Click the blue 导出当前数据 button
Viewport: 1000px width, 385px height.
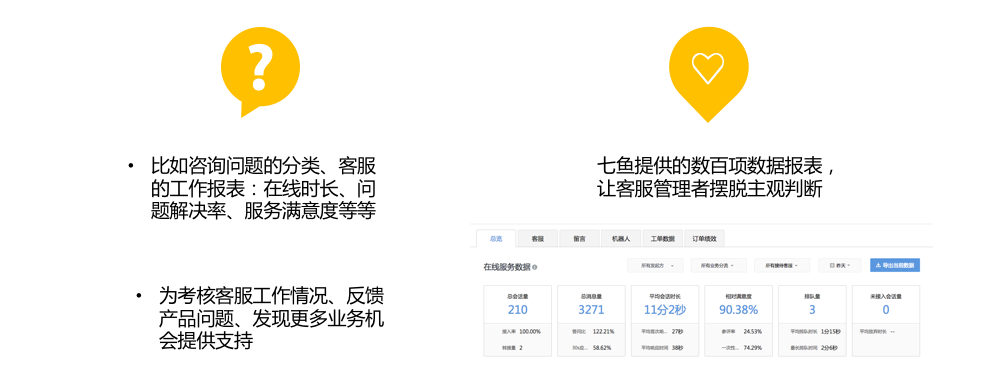pyautogui.click(x=895, y=265)
